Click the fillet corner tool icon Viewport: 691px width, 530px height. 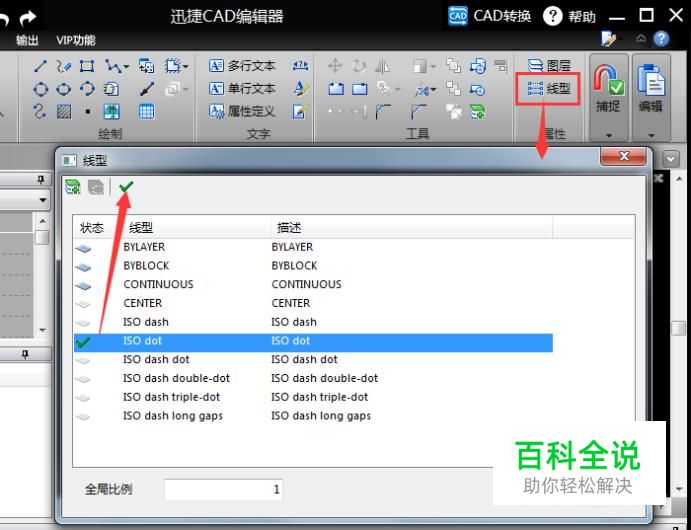coord(383,111)
